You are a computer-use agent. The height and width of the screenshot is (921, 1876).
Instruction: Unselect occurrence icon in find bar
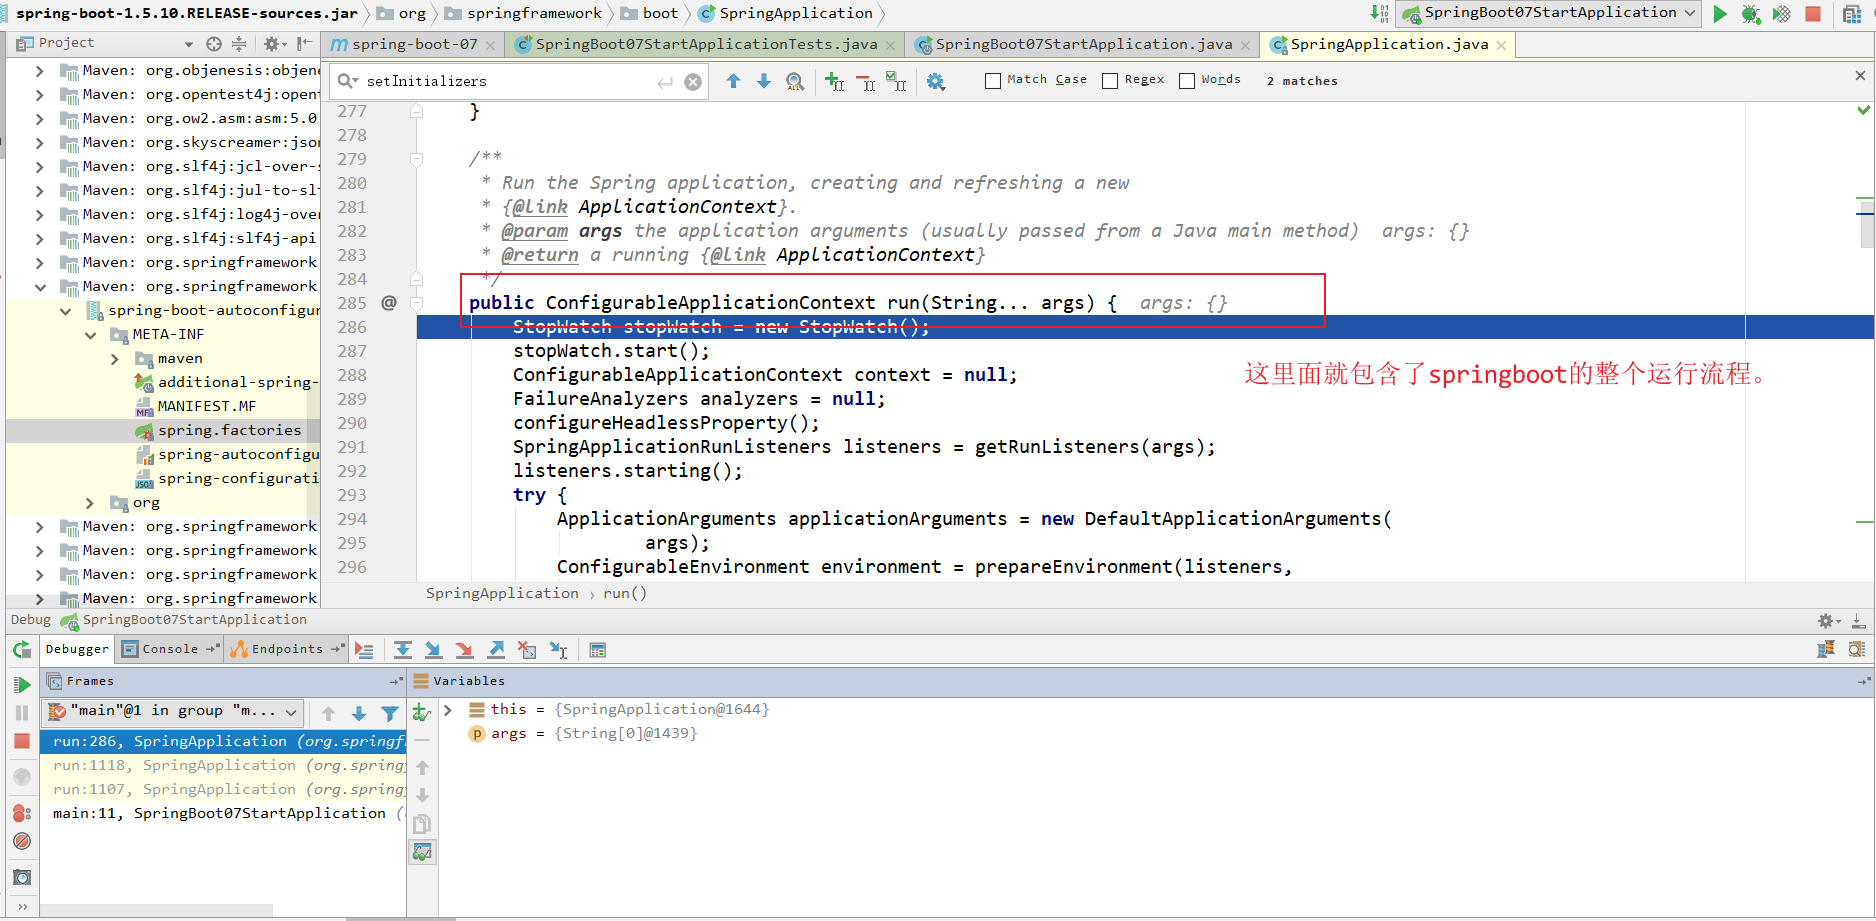(x=866, y=82)
